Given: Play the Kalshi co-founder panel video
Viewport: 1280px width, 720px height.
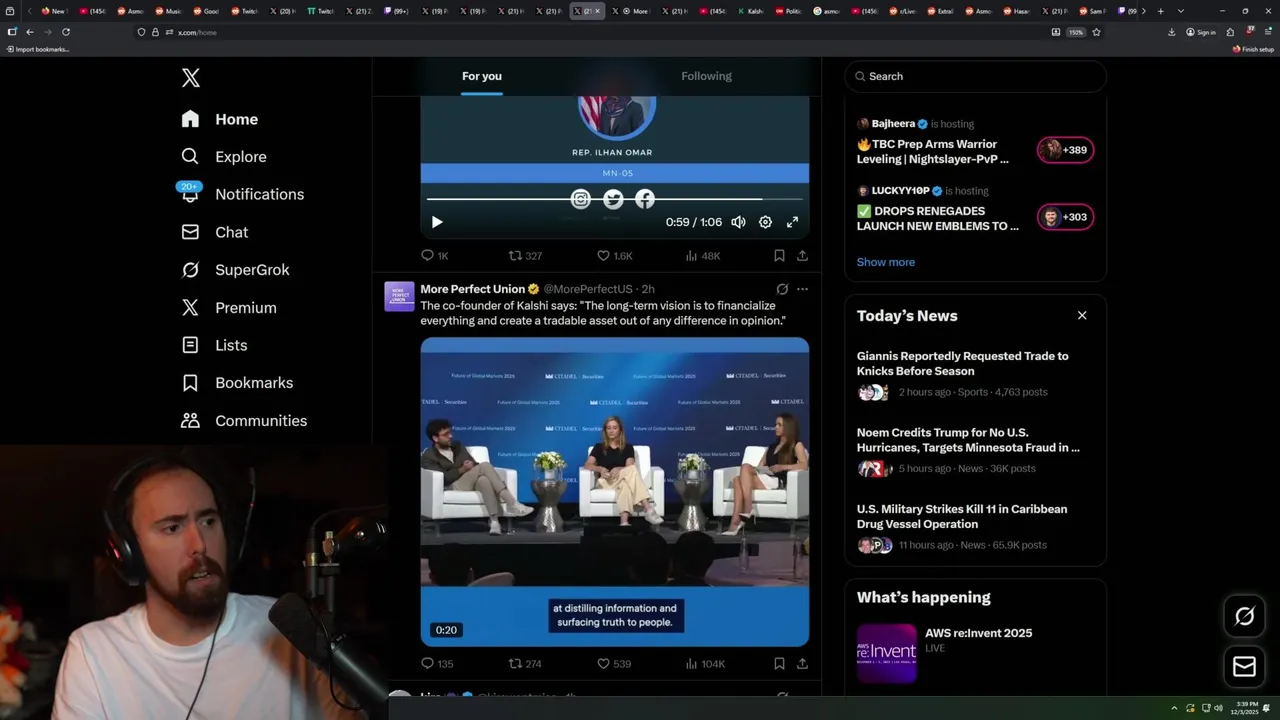Looking at the screenshot, I should point(614,492).
